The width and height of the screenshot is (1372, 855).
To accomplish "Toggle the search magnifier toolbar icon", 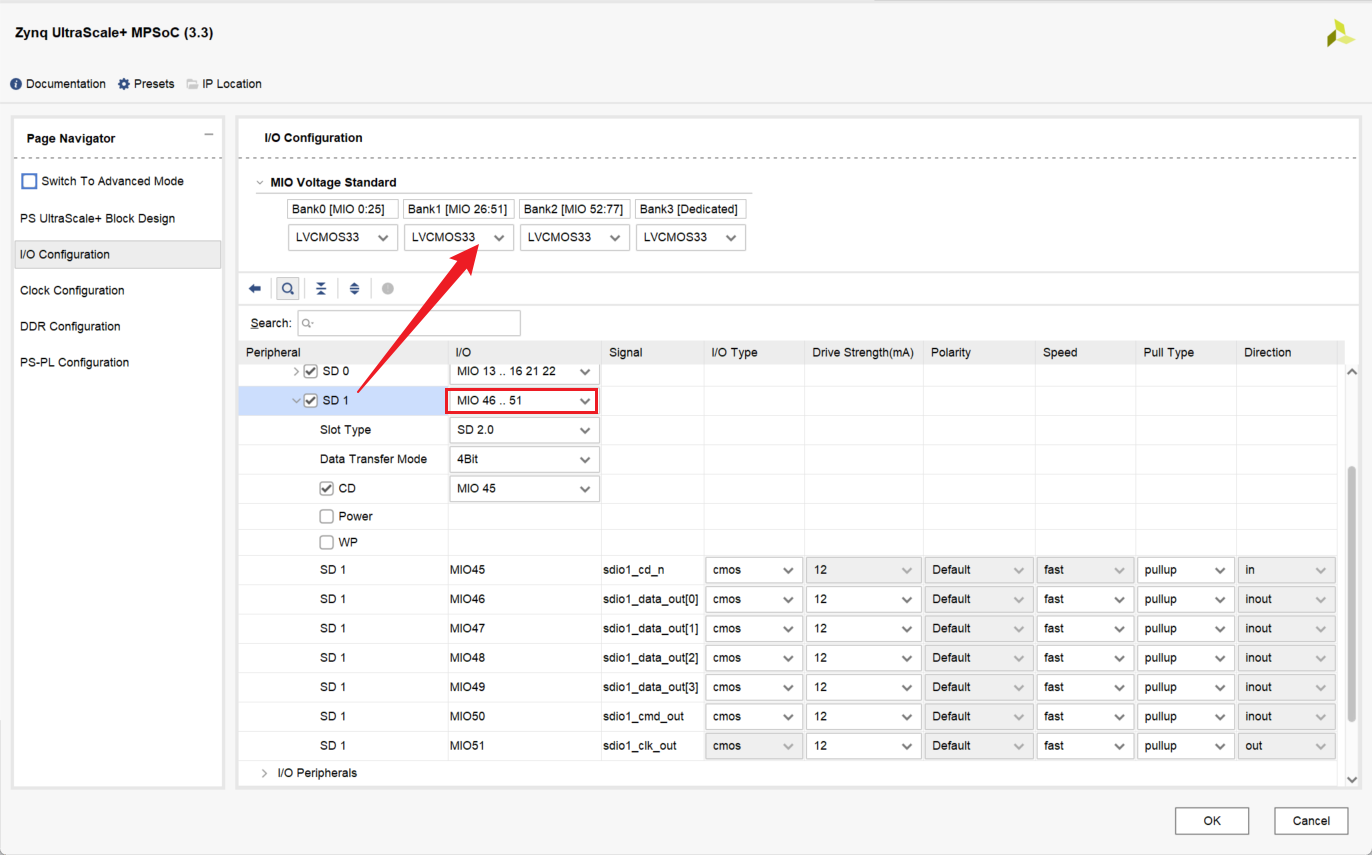I will 287,288.
